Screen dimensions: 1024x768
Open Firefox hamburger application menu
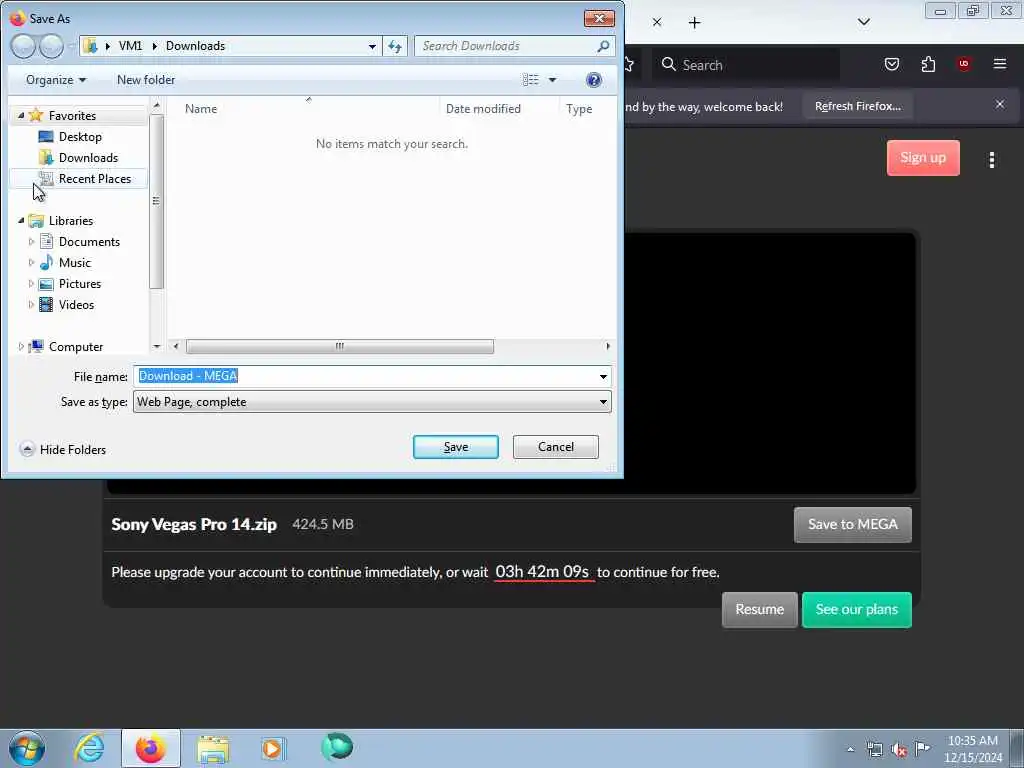1000,64
